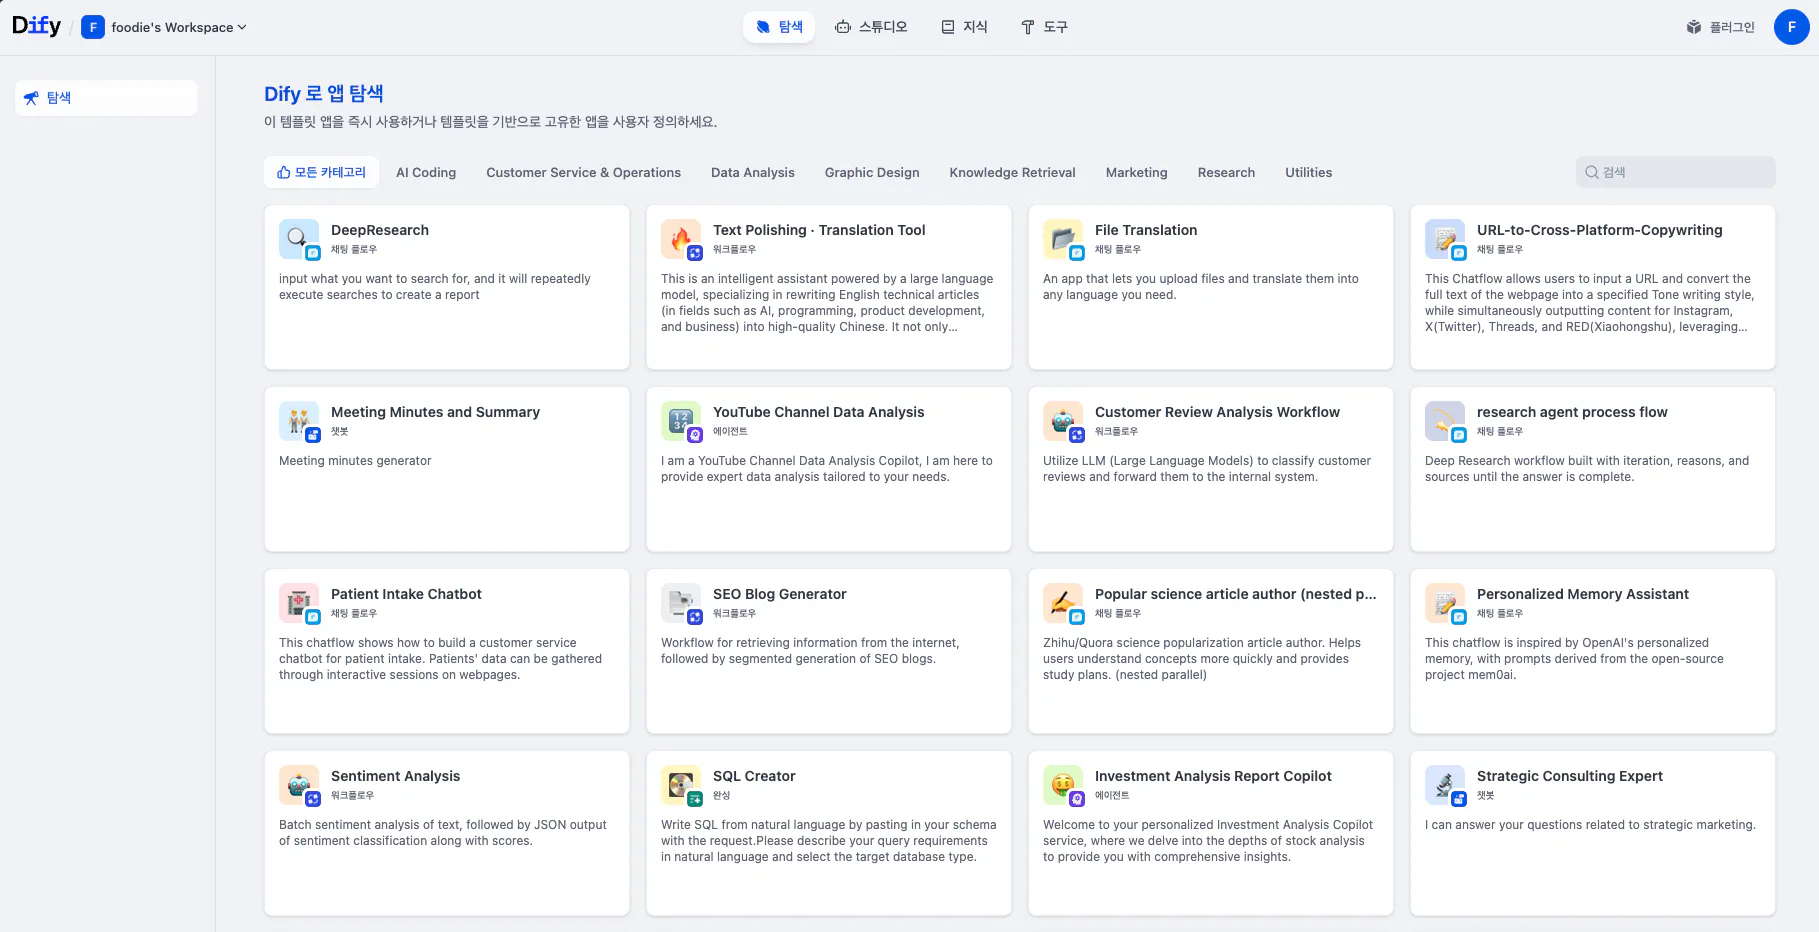1819x932 pixels.
Task: Click the Dify 로 앱 탐색 heading
Action: tap(324, 94)
